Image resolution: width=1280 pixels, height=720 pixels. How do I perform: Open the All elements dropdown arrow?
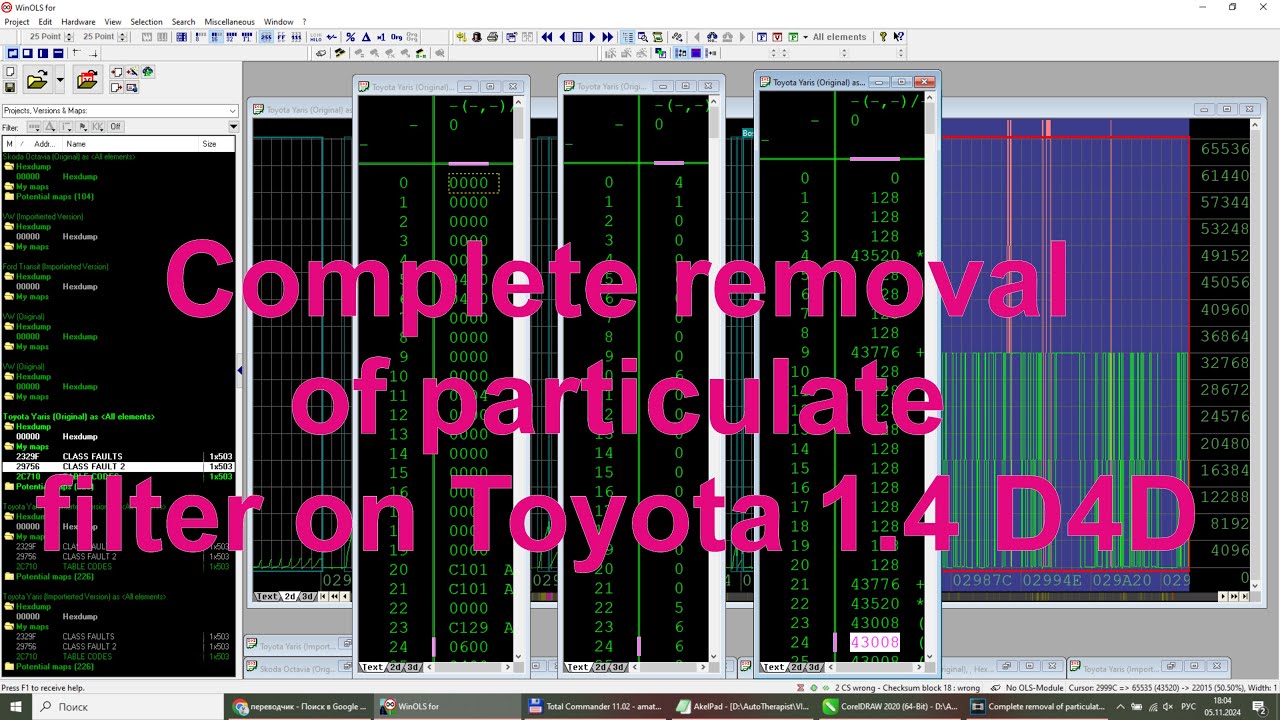click(805, 37)
